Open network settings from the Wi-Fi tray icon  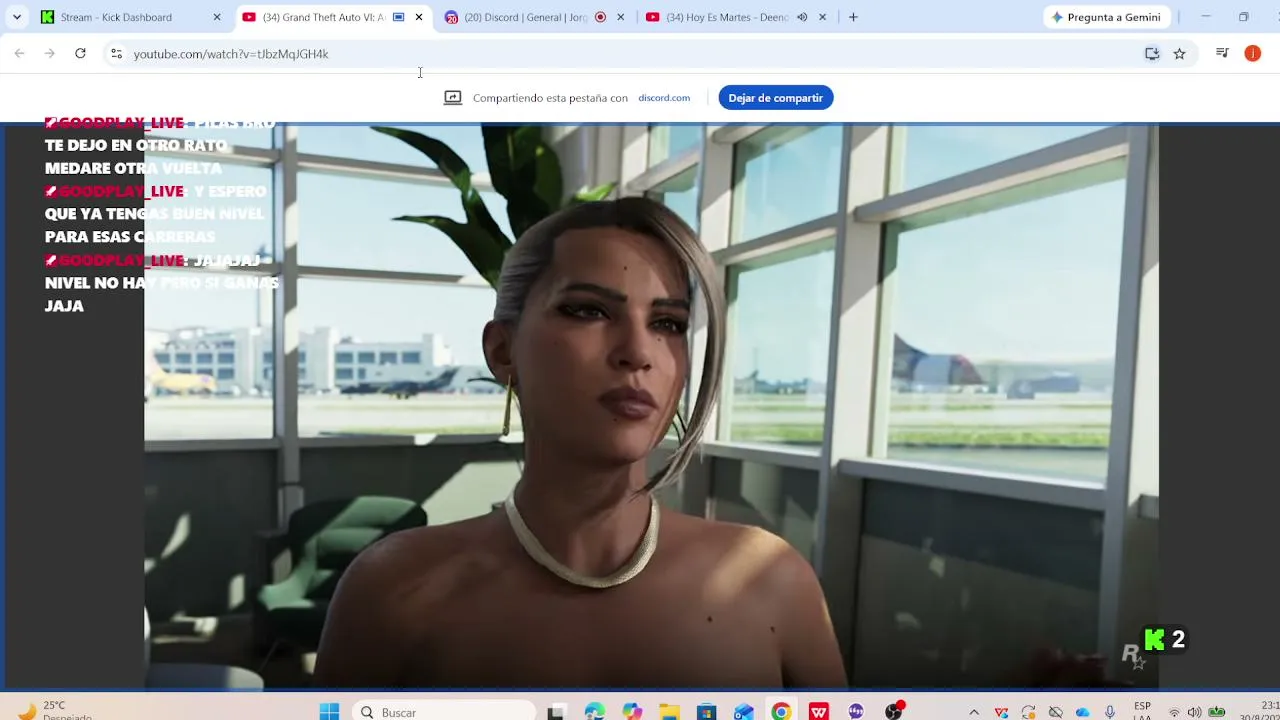click(x=1175, y=712)
